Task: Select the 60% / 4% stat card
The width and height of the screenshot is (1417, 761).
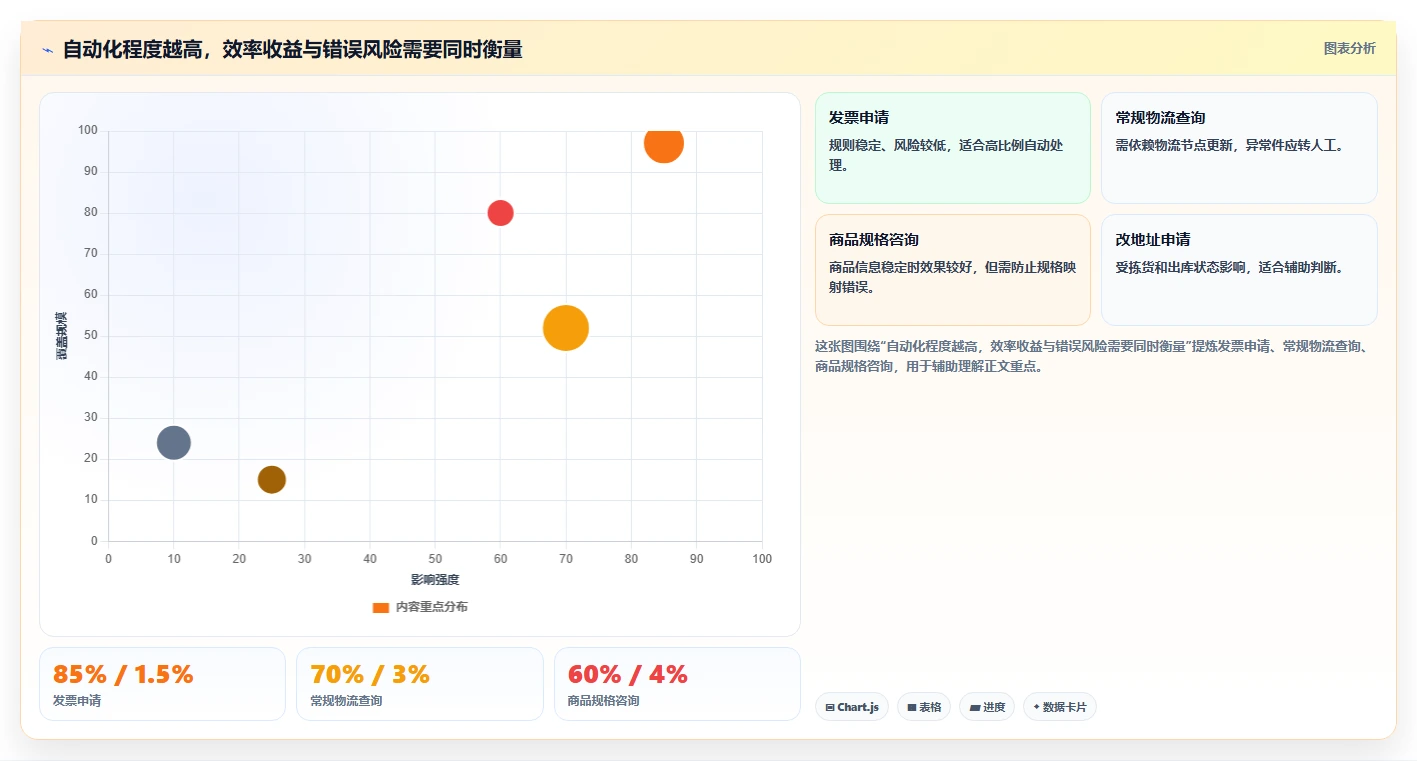Action: [677, 684]
